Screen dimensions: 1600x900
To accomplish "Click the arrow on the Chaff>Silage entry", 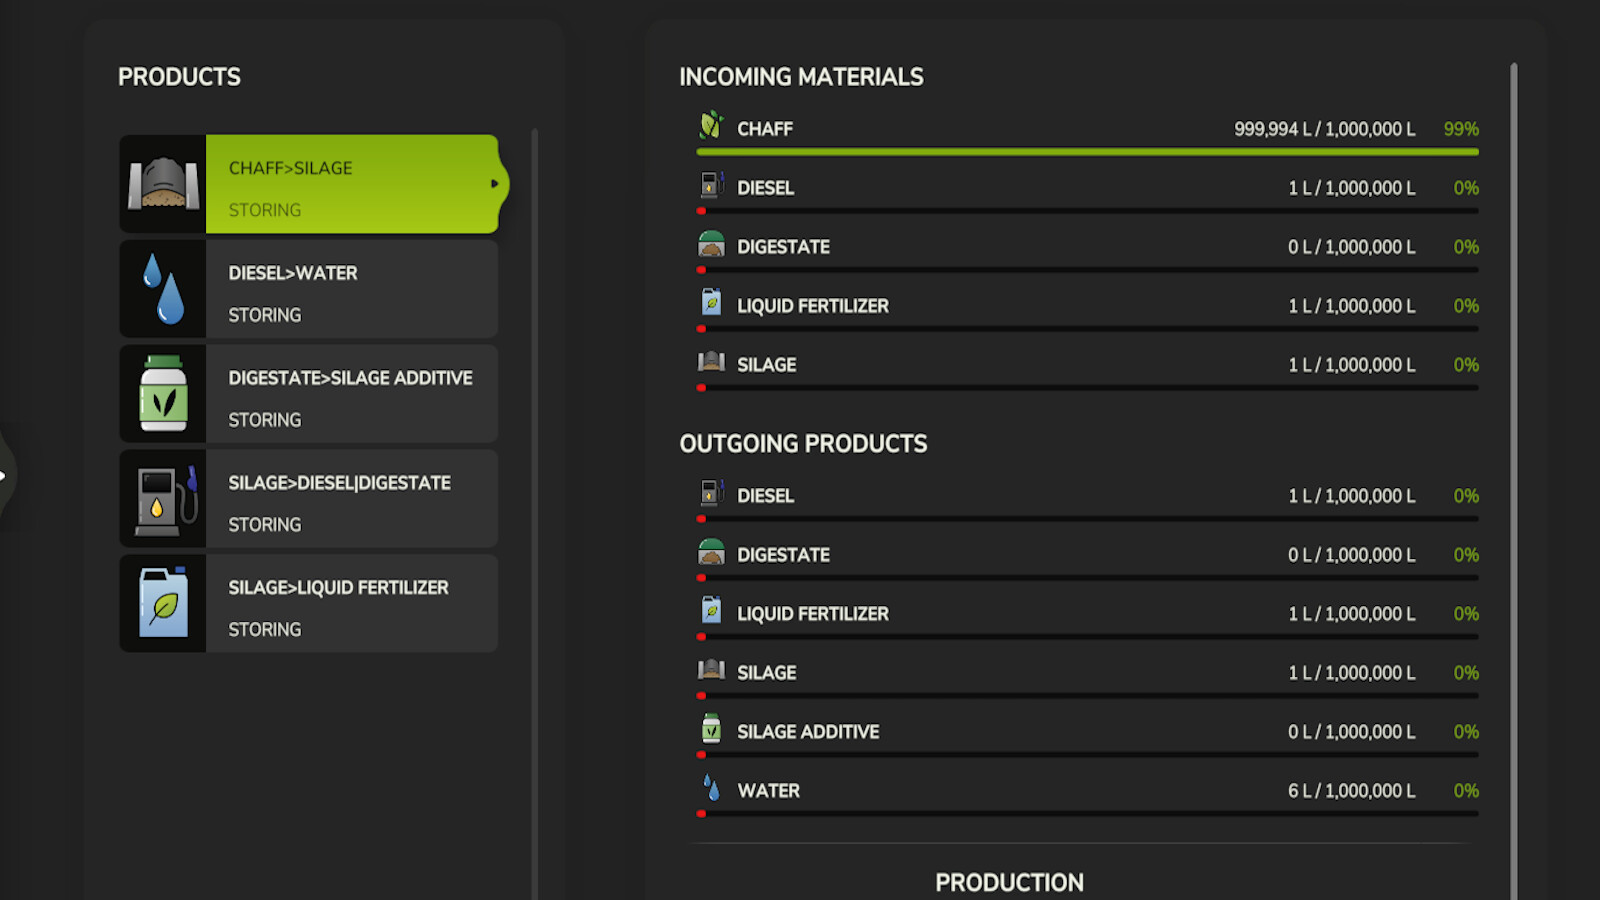I will coord(494,184).
